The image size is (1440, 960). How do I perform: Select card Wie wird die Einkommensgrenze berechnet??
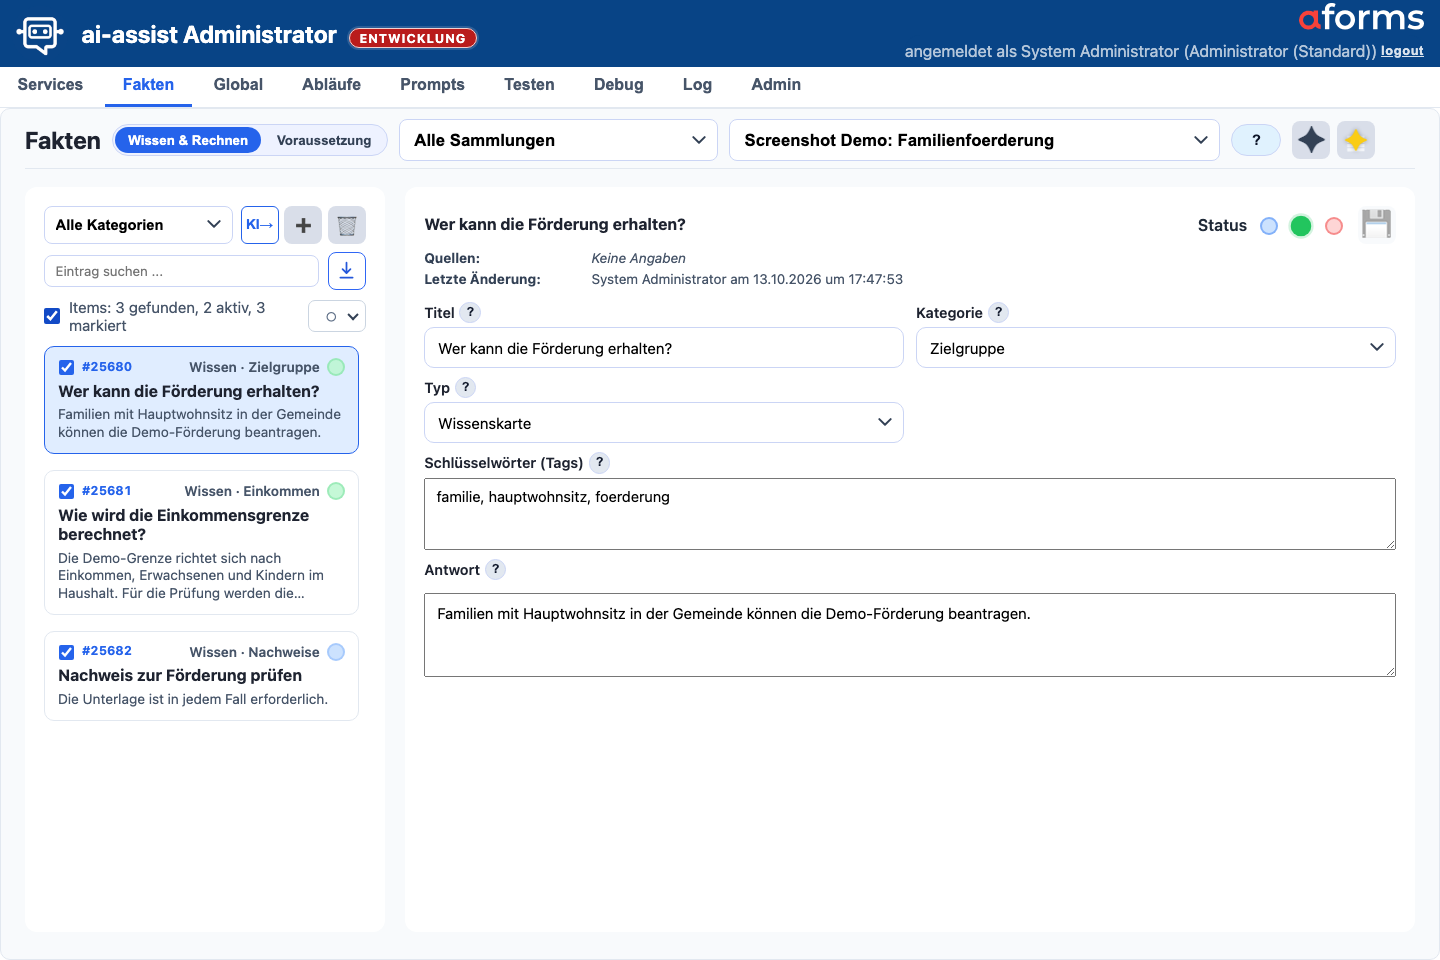click(201, 542)
